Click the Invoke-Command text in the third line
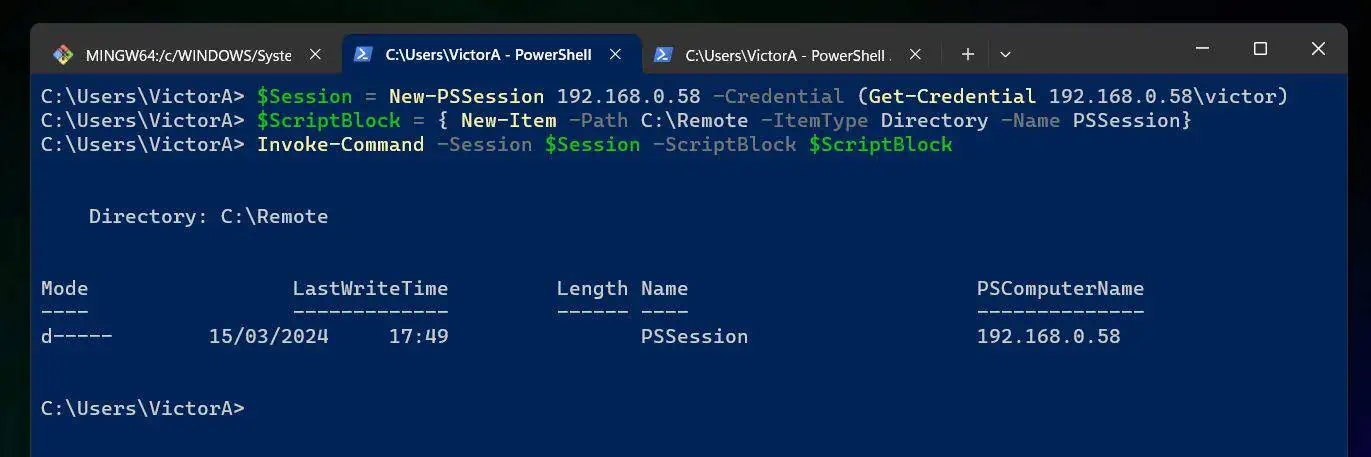This screenshot has height=457, width=1371. coord(340,144)
